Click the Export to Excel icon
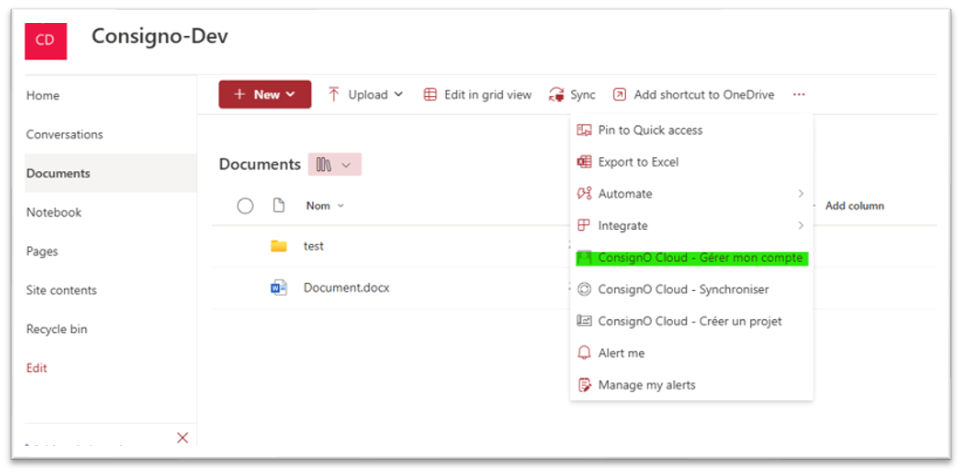962x474 pixels. pos(585,162)
